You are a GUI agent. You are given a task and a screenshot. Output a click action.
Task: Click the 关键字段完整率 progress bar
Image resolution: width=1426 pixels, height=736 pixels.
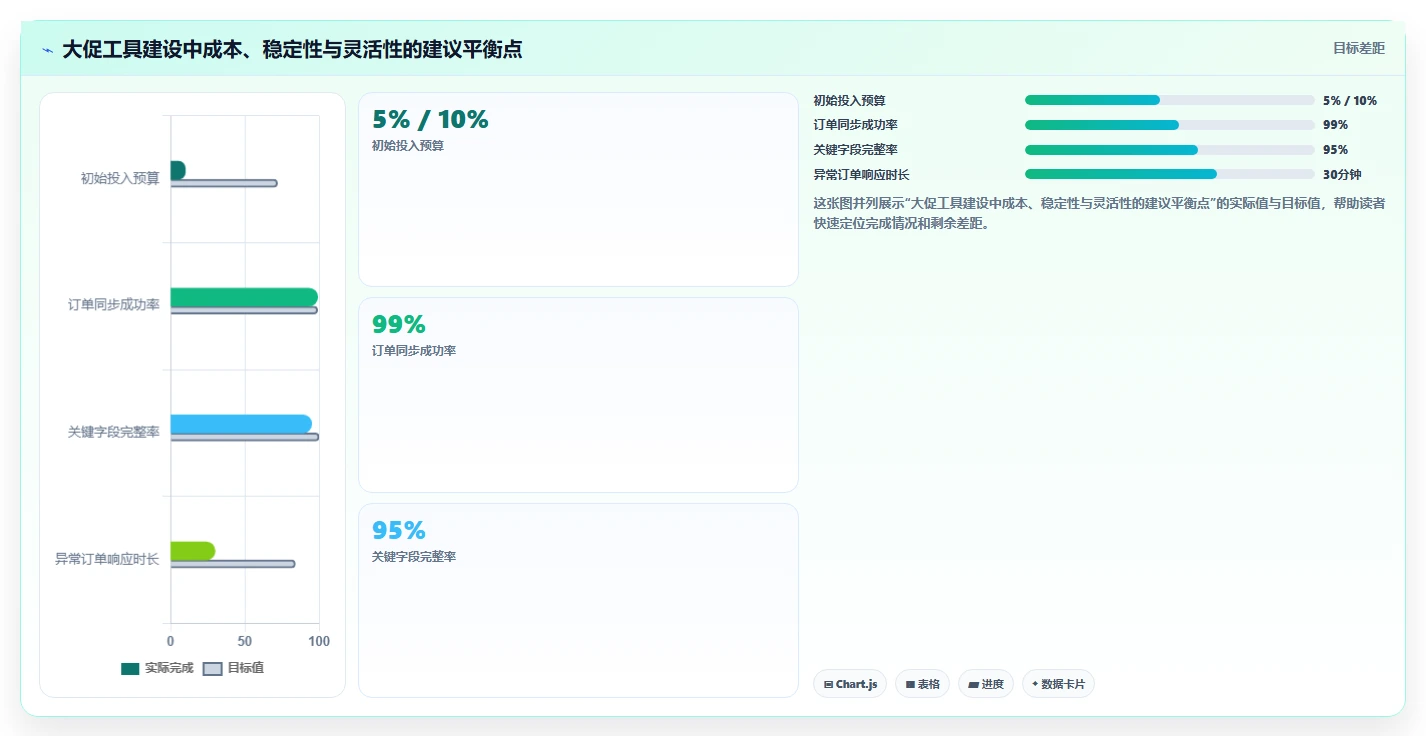(1169, 150)
